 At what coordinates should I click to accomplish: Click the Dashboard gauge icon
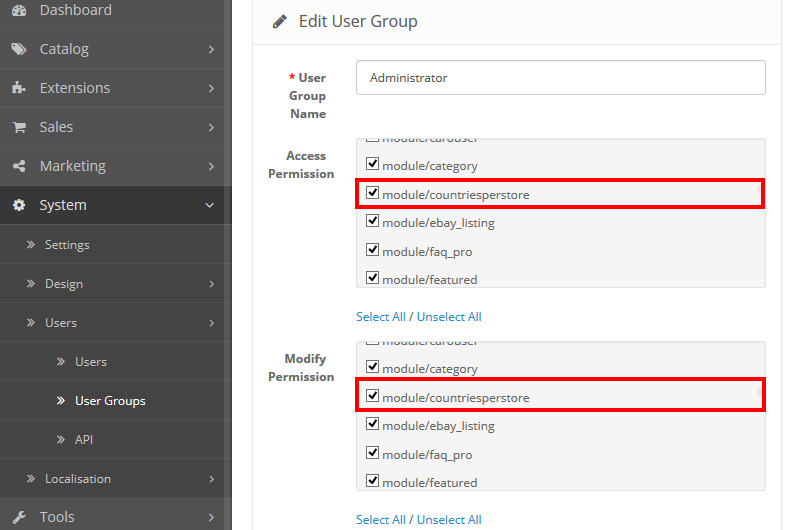[19, 10]
